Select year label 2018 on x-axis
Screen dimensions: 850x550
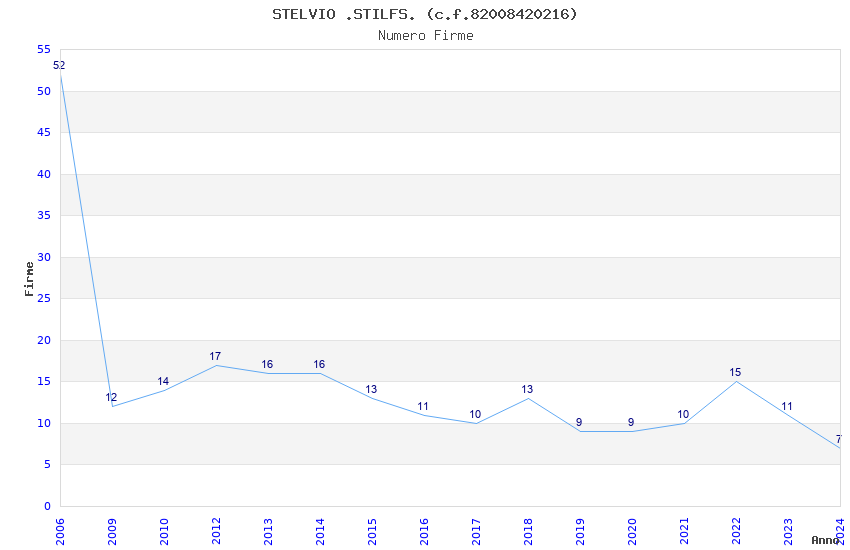(528, 532)
